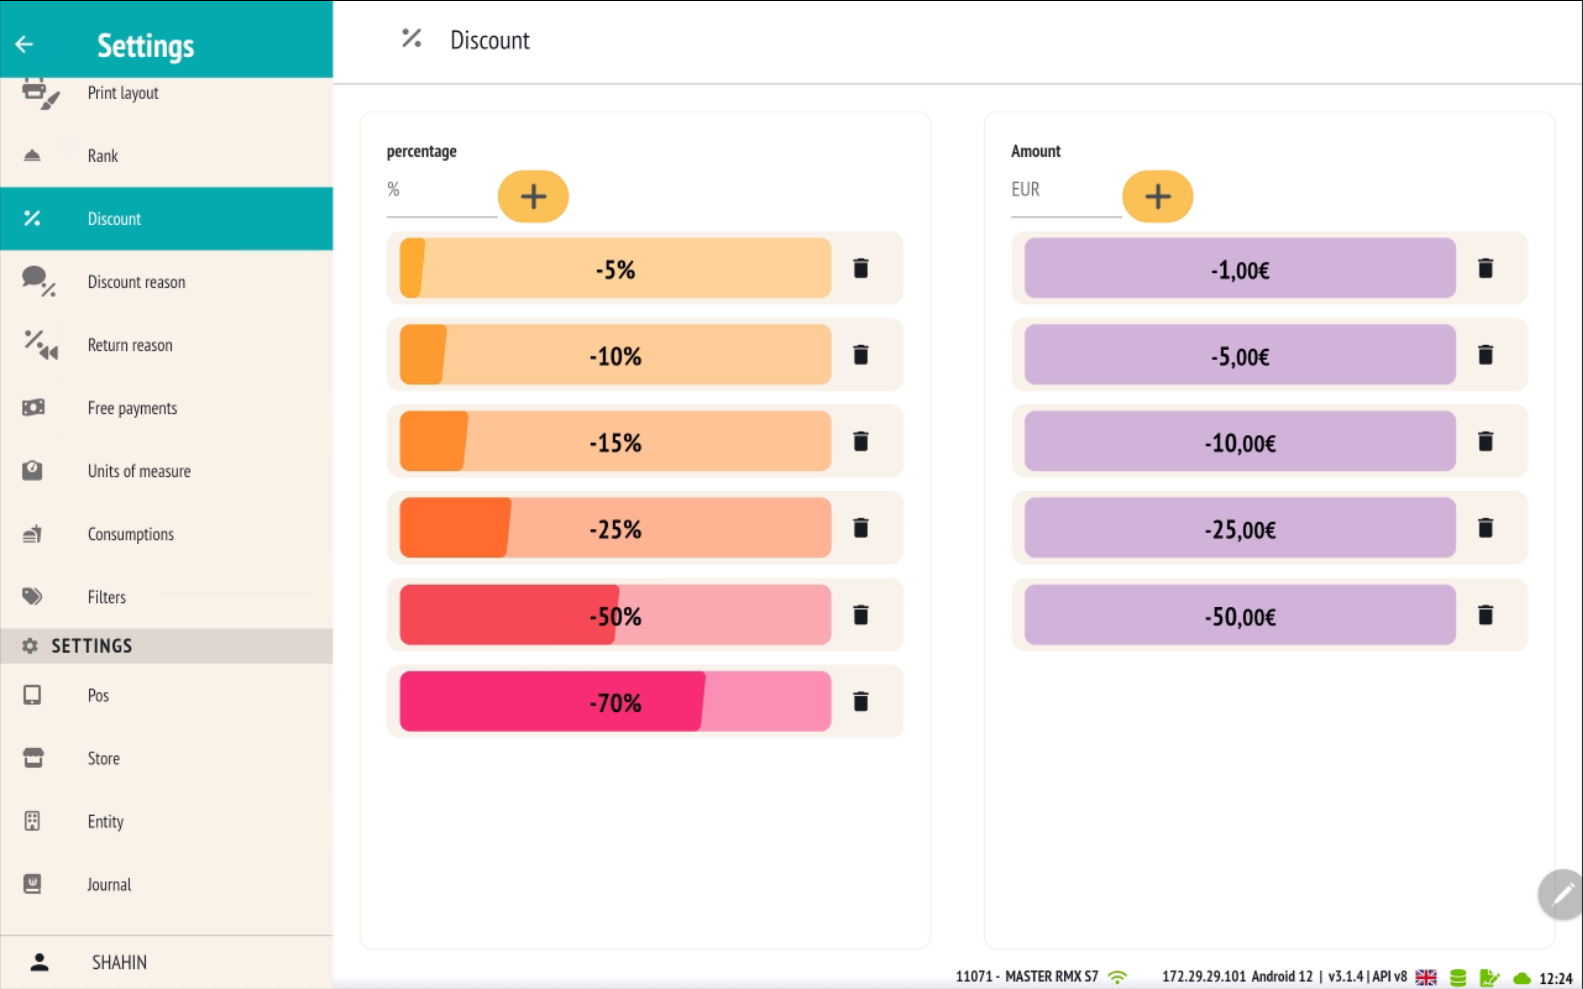Remove the -50,00€ amount using trash icon

point(1485,615)
